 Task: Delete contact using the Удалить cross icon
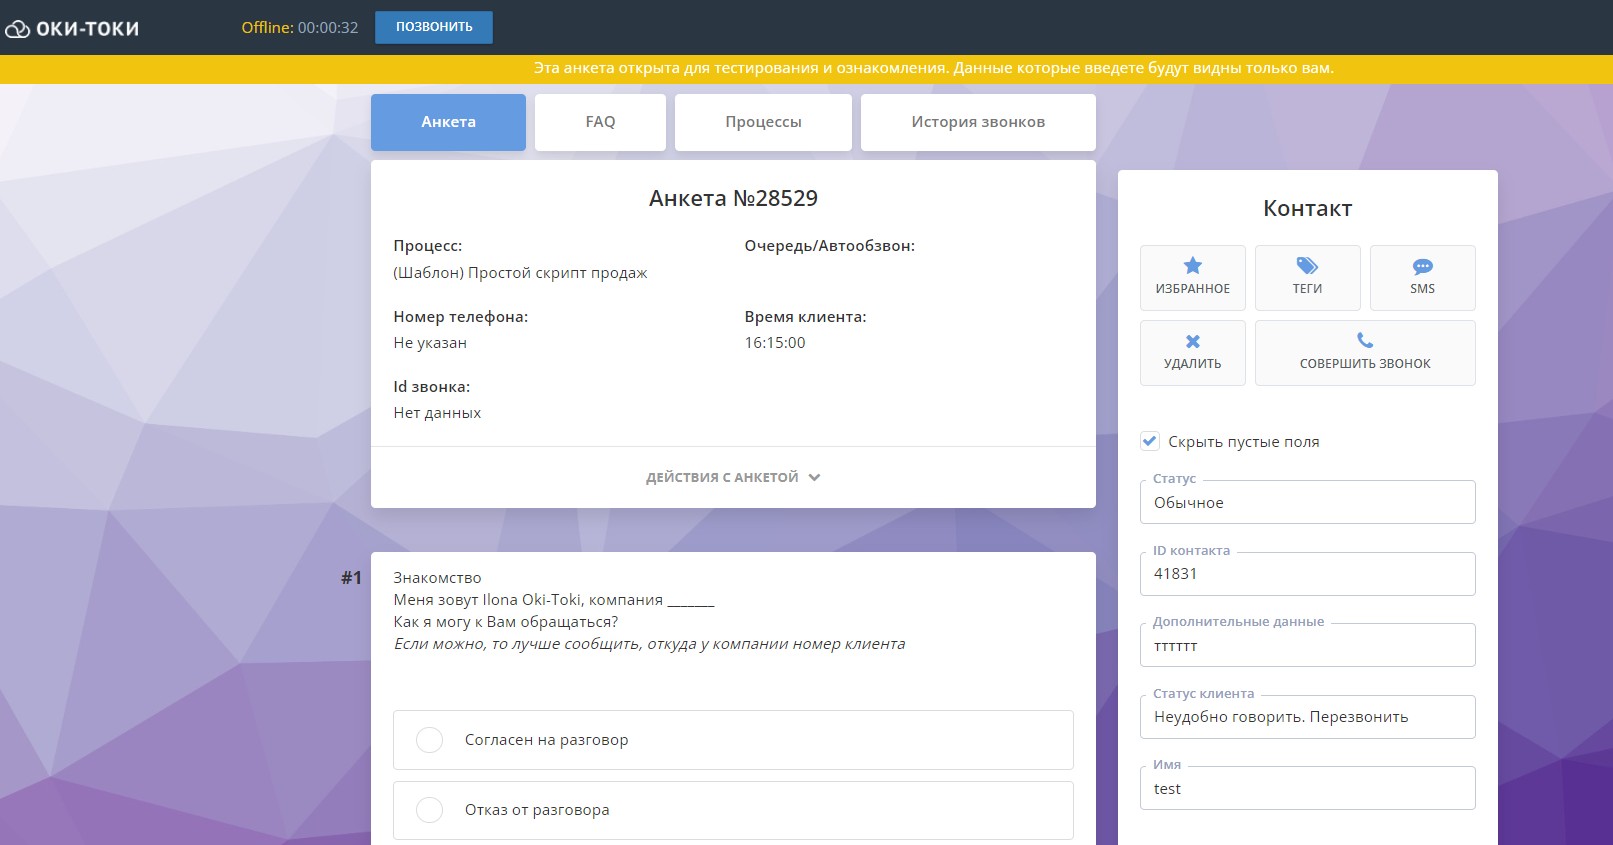[x=1192, y=342]
